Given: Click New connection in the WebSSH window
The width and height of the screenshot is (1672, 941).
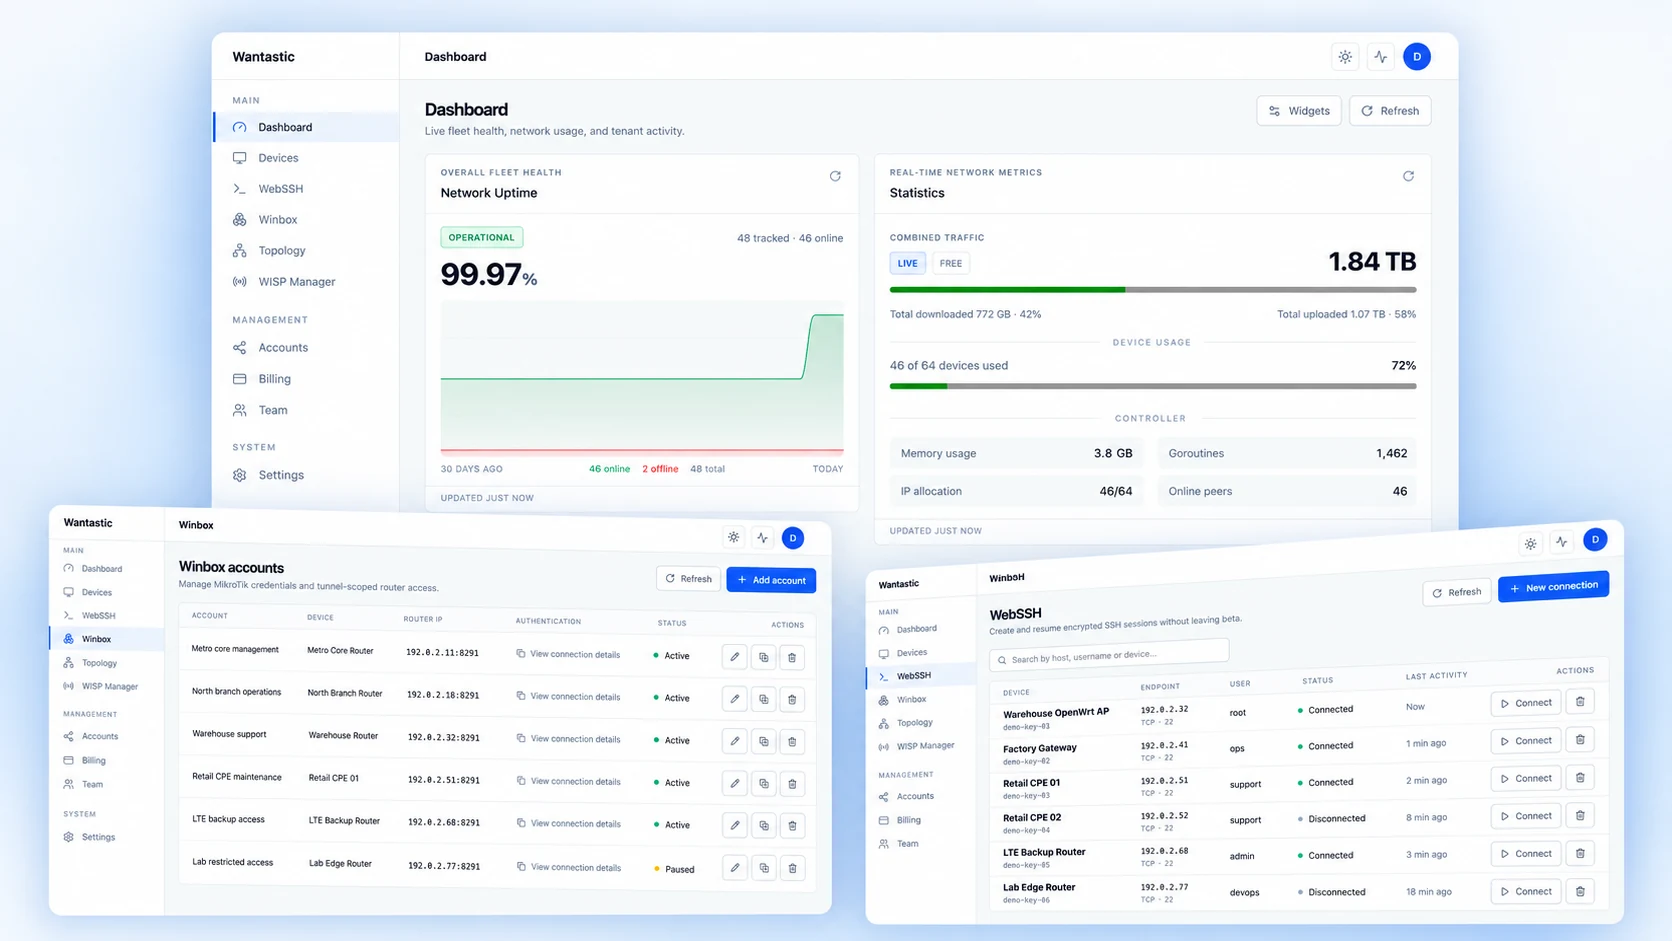Looking at the screenshot, I should (1553, 587).
